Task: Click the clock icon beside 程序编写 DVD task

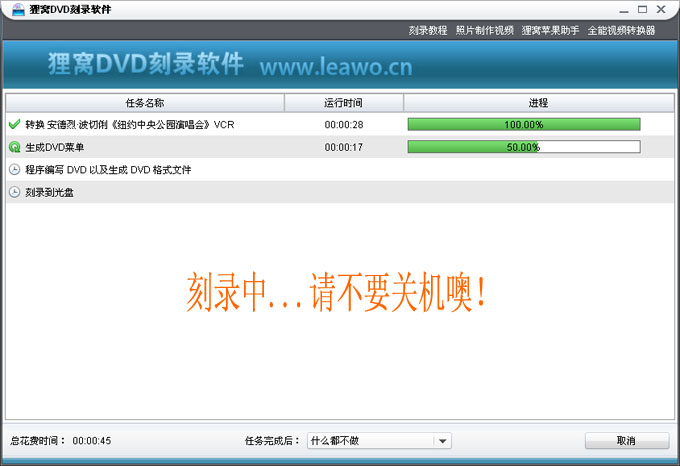Action: (x=14, y=169)
